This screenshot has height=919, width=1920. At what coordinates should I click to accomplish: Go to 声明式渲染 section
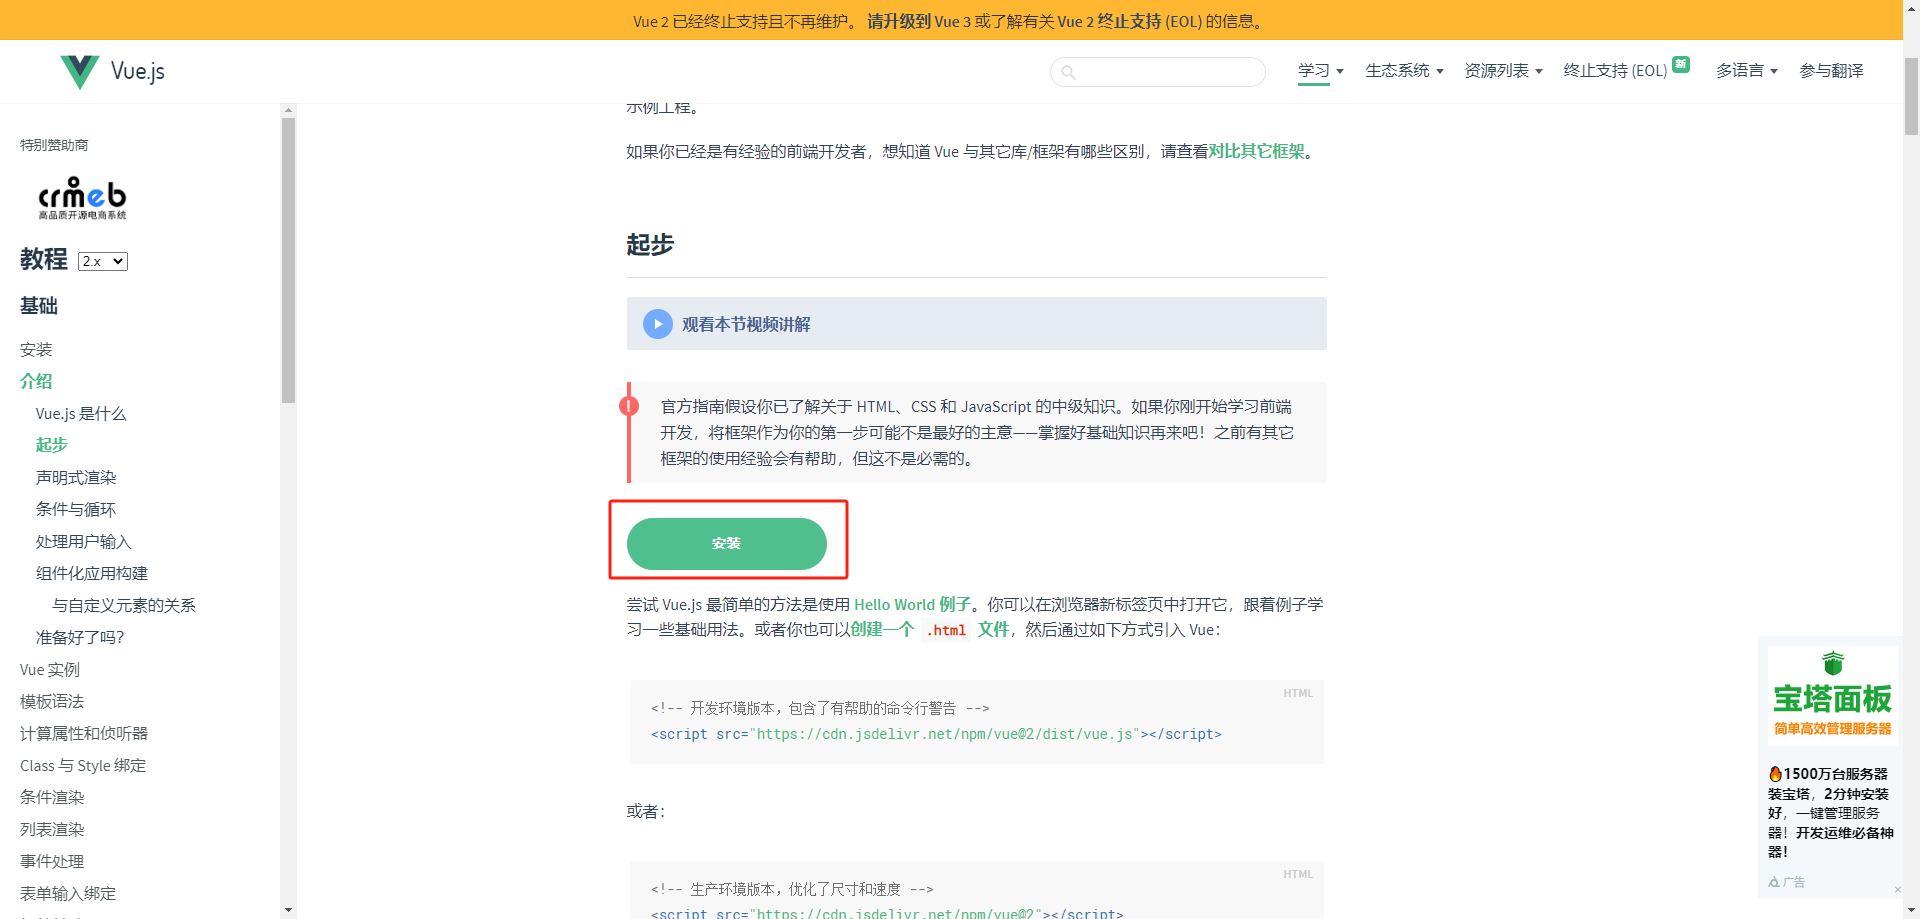pos(76,477)
